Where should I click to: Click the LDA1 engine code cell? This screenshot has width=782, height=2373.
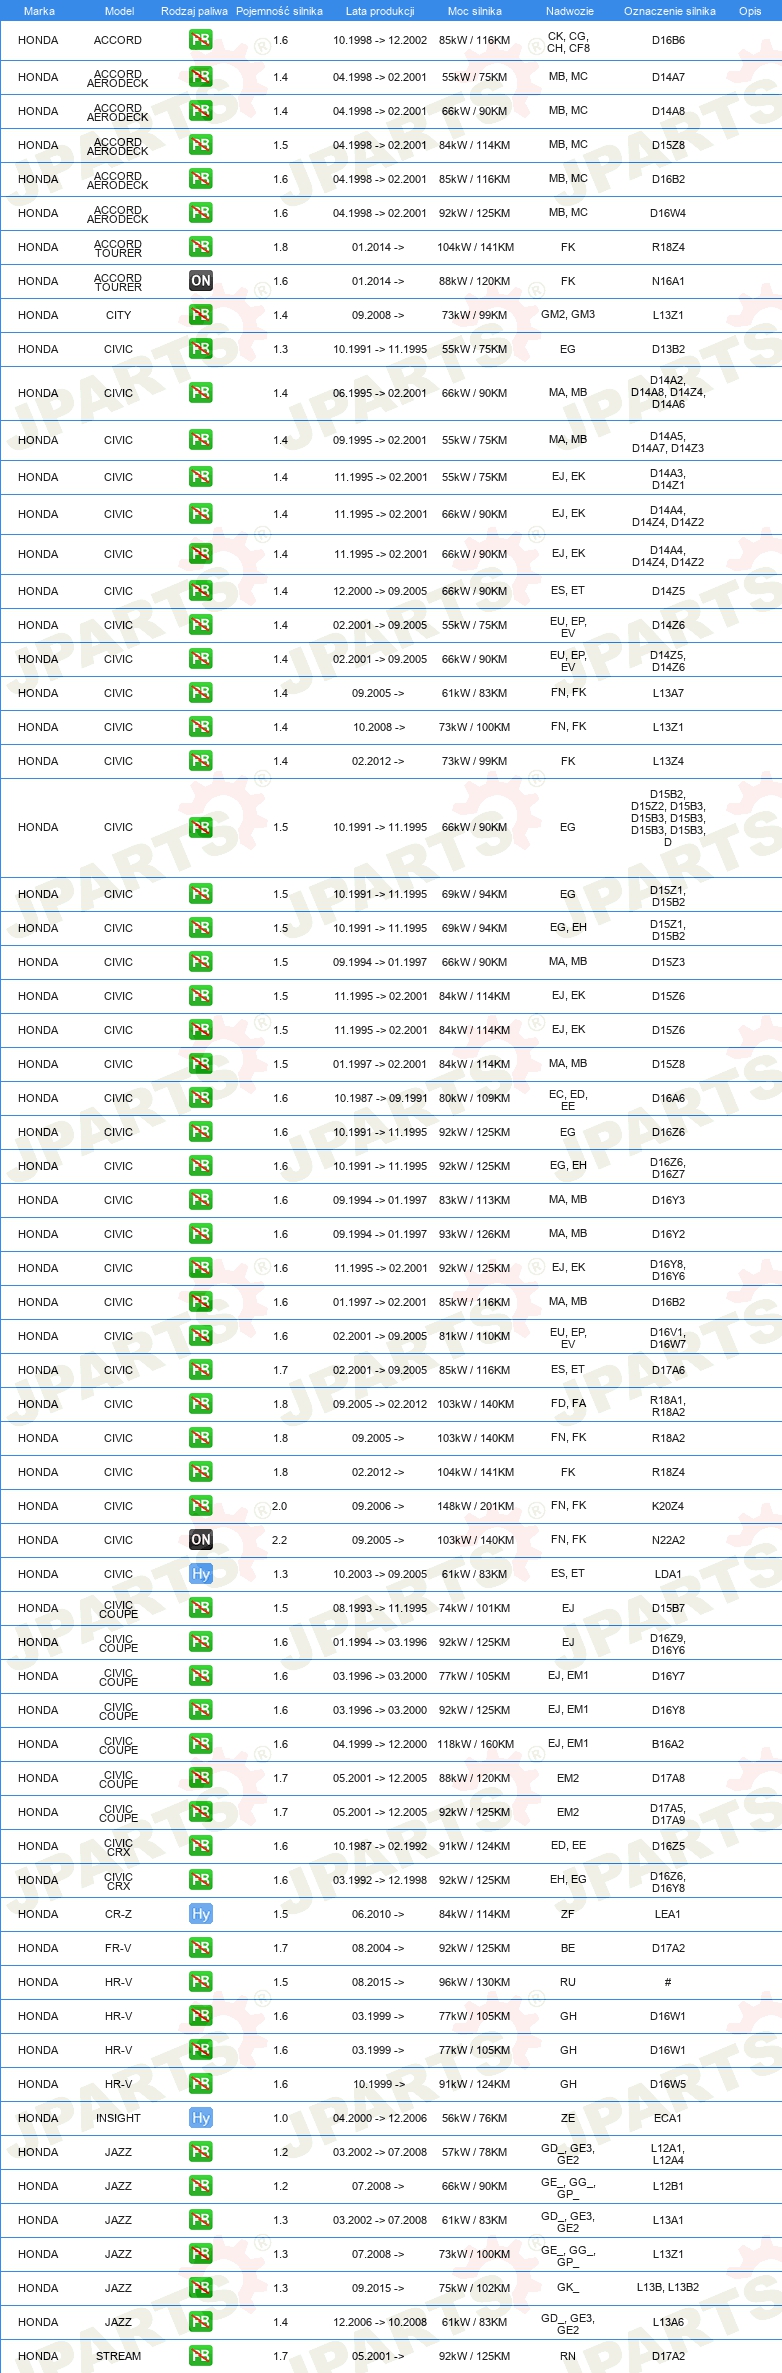click(x=668, y=1574)
